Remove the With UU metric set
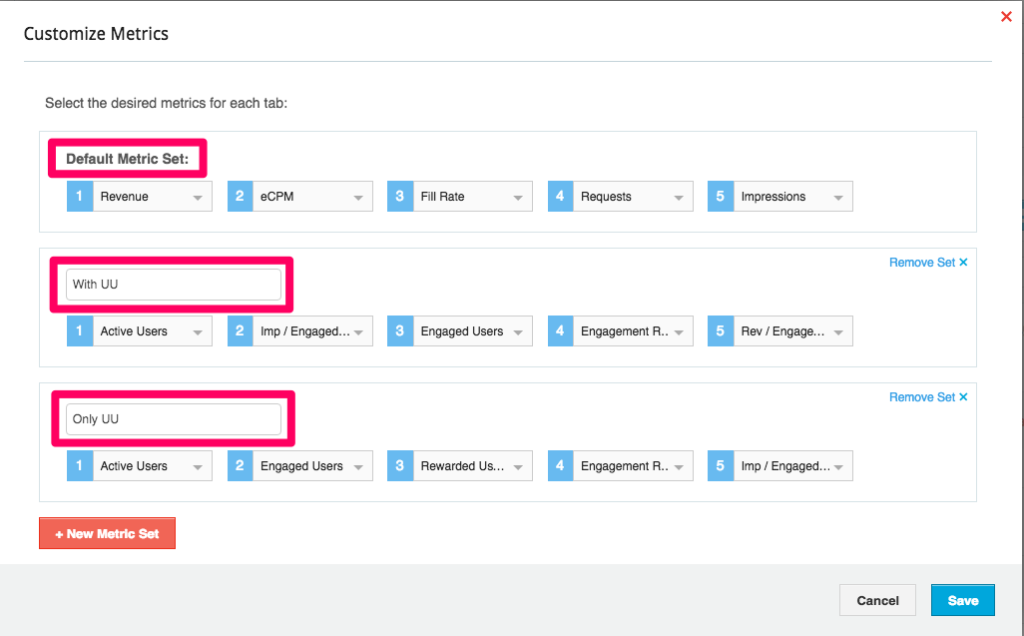 [x=927, y=263]
